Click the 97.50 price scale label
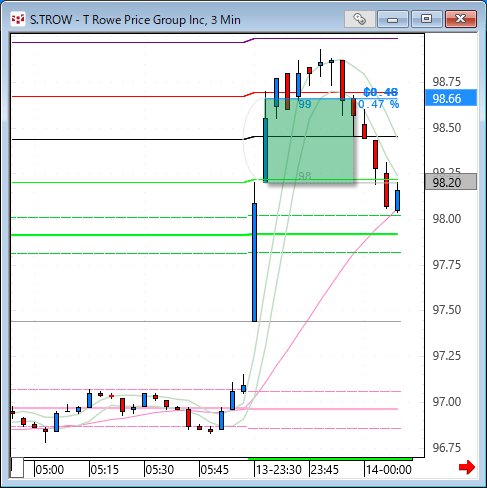The height and width of the screenshot is (488, 487). click(x=447, y=310)
